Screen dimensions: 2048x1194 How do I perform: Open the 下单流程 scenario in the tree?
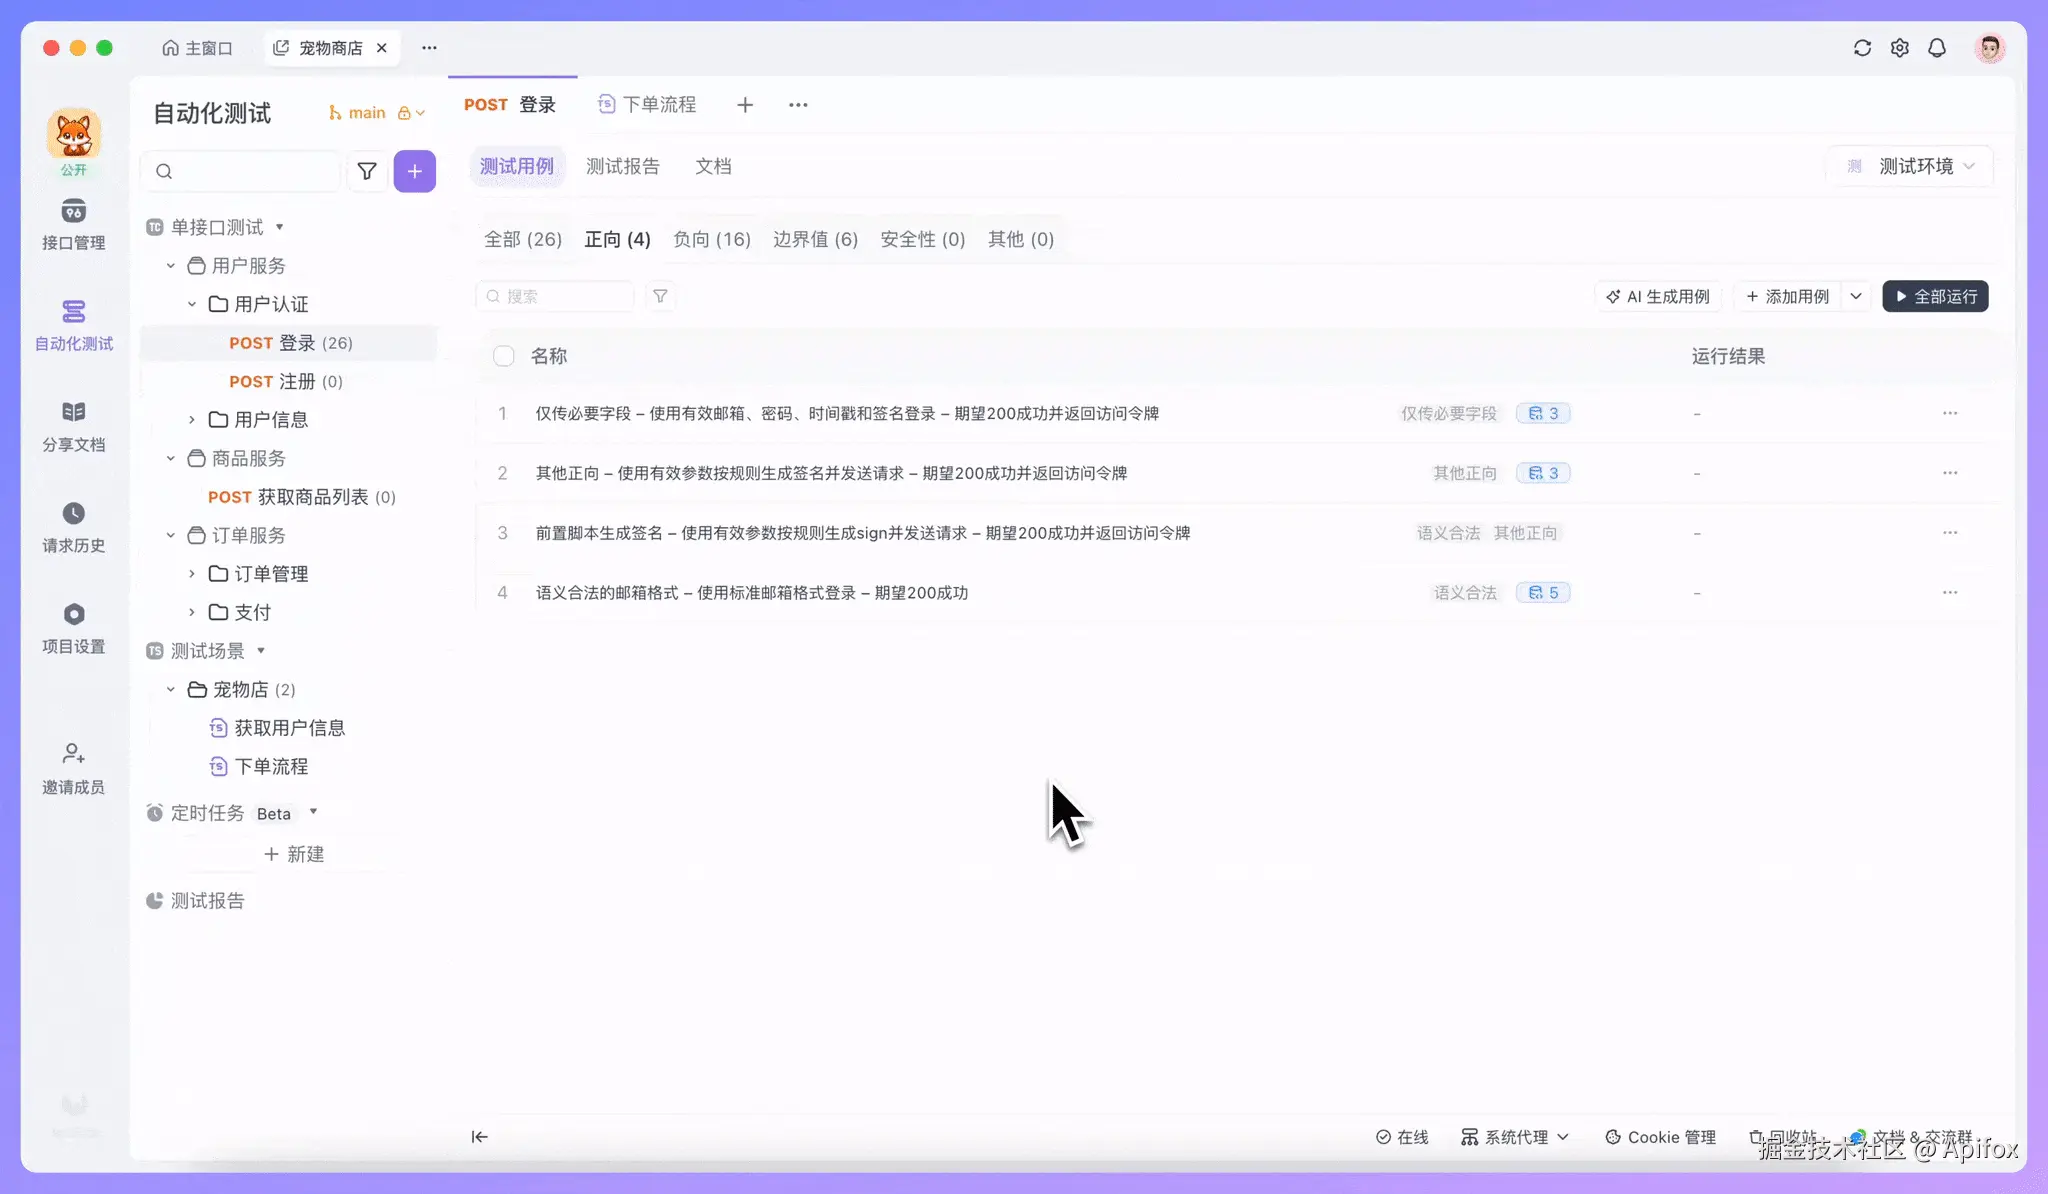tap(271, 767)
